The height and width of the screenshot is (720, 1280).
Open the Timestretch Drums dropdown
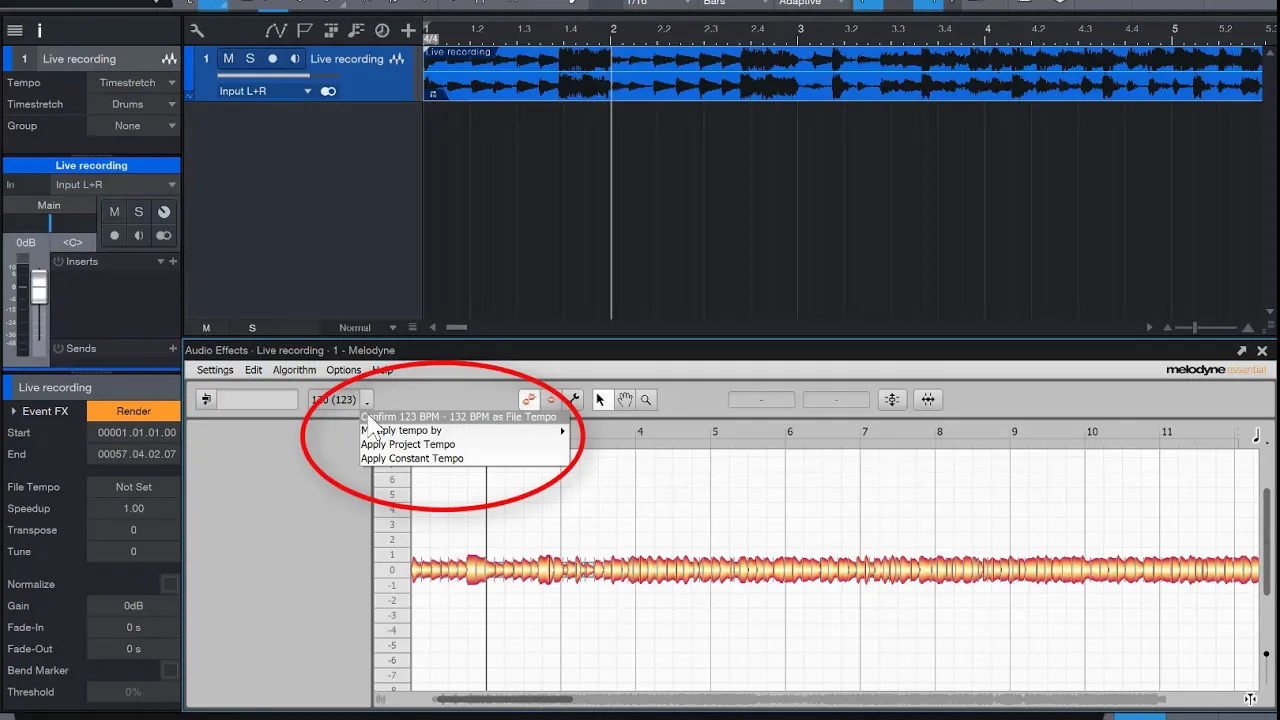pyautogui.click(x=134, y=104)
